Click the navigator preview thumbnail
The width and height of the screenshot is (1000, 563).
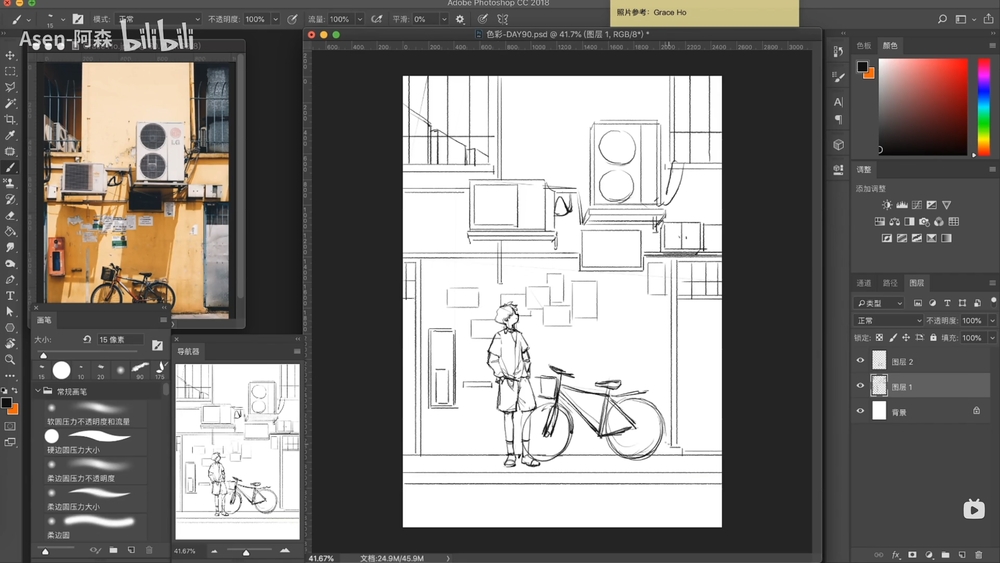[x=237, y=451]
